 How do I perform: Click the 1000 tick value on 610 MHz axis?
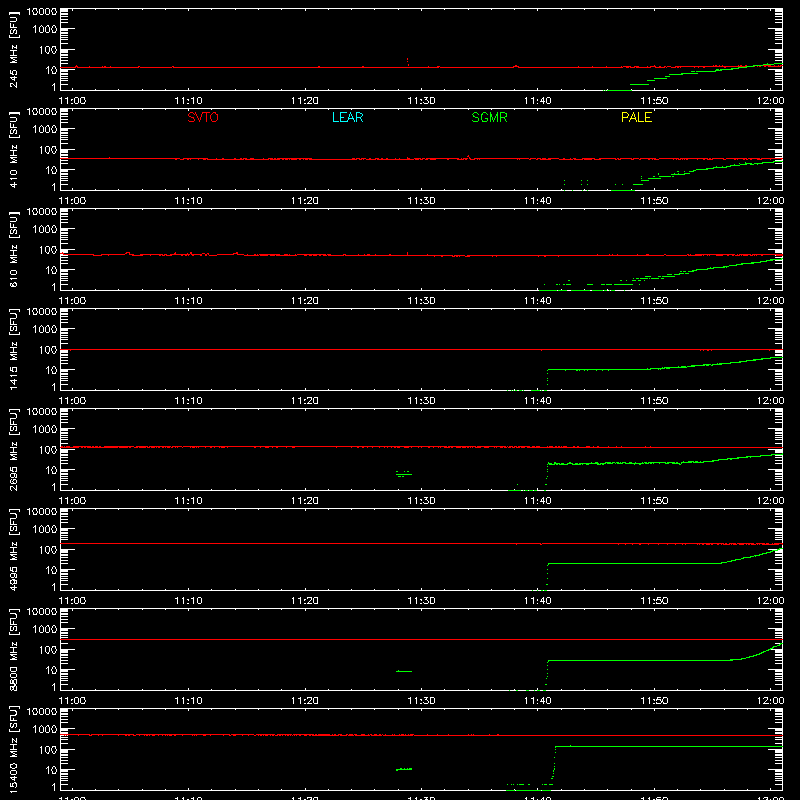pyautogui.click(x=45, y=229)
